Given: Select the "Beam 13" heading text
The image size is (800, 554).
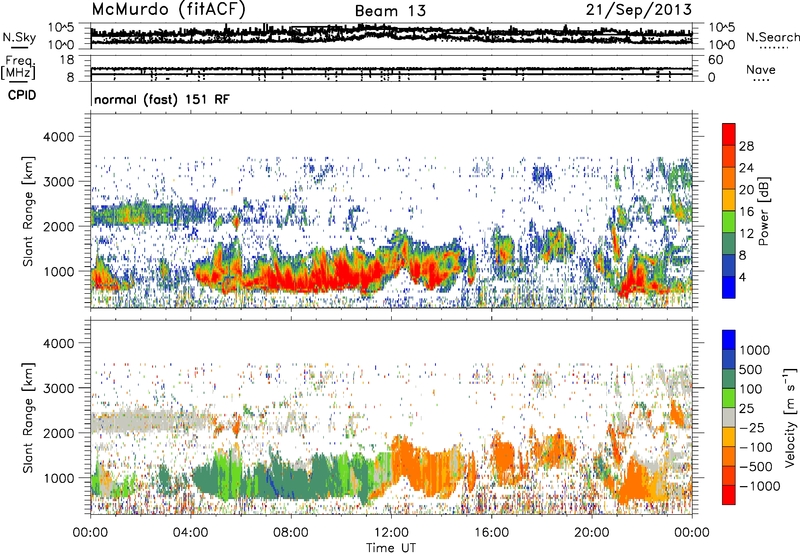Looking at the screenshot, I should (x=390, y=11).
